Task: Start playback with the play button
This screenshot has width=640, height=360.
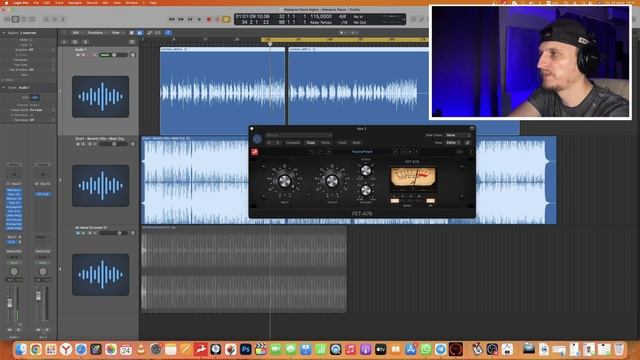Action: coord(200,19)
